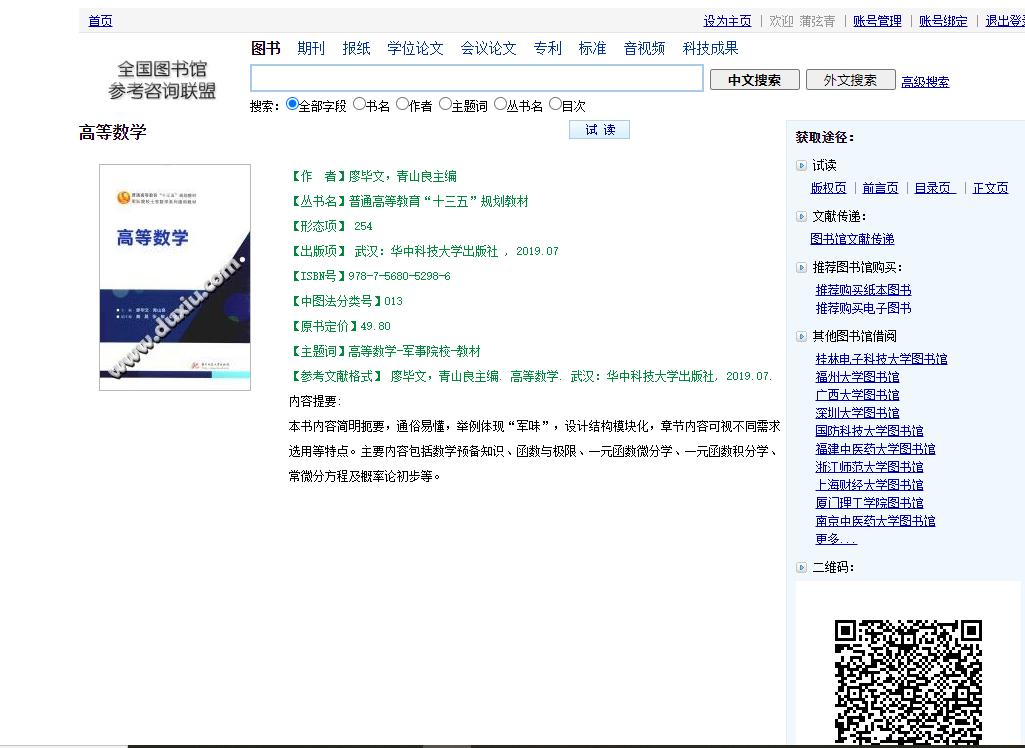This screenshot has width=1025, height=748.
Task: Click the 全国图书馆参考咨询联盟 logo
Action: coord(160,78)
